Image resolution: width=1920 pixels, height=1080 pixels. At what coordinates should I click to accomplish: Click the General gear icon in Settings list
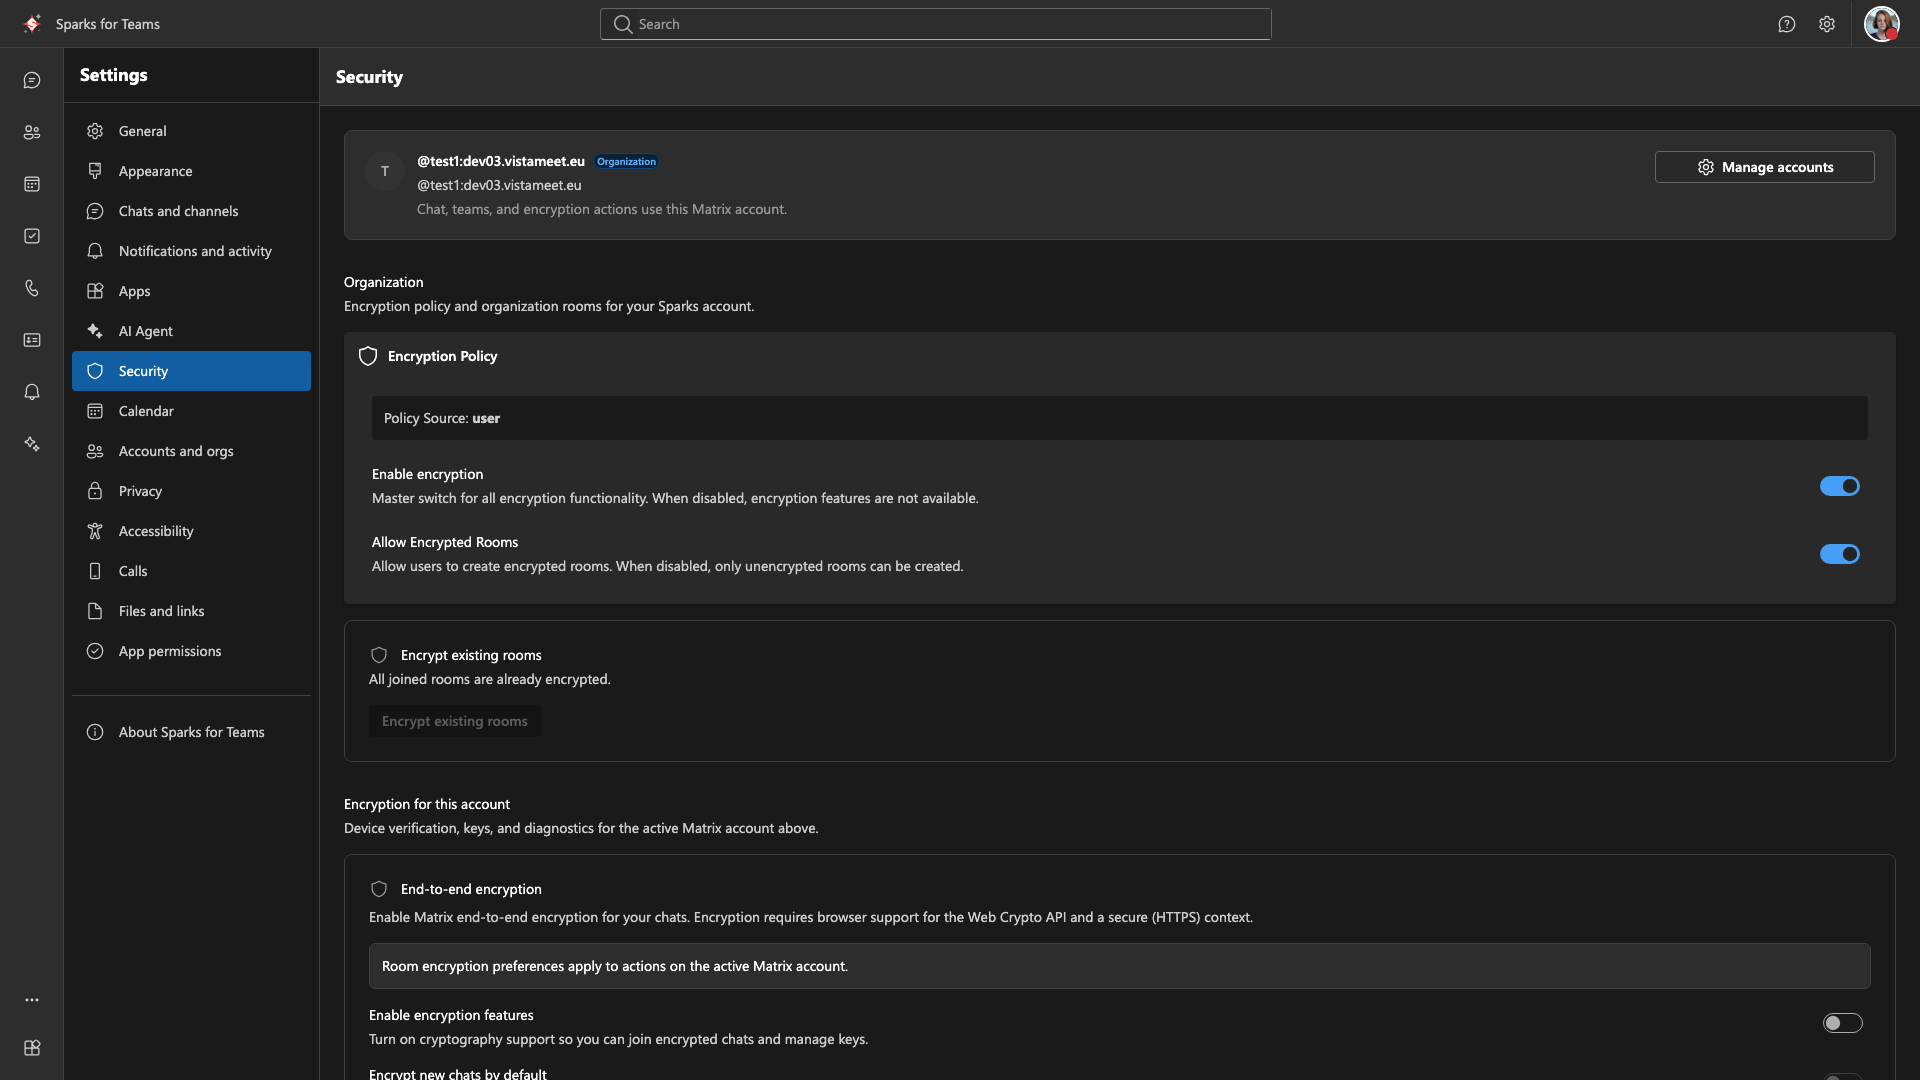click(x=95, y=131)
